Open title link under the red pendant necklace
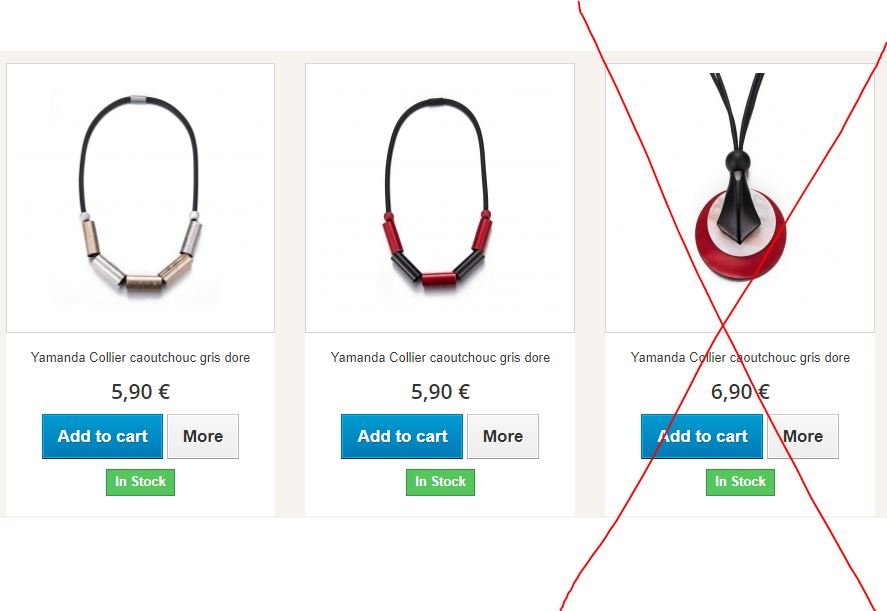887x611 pixels. (x=740, y=358)
